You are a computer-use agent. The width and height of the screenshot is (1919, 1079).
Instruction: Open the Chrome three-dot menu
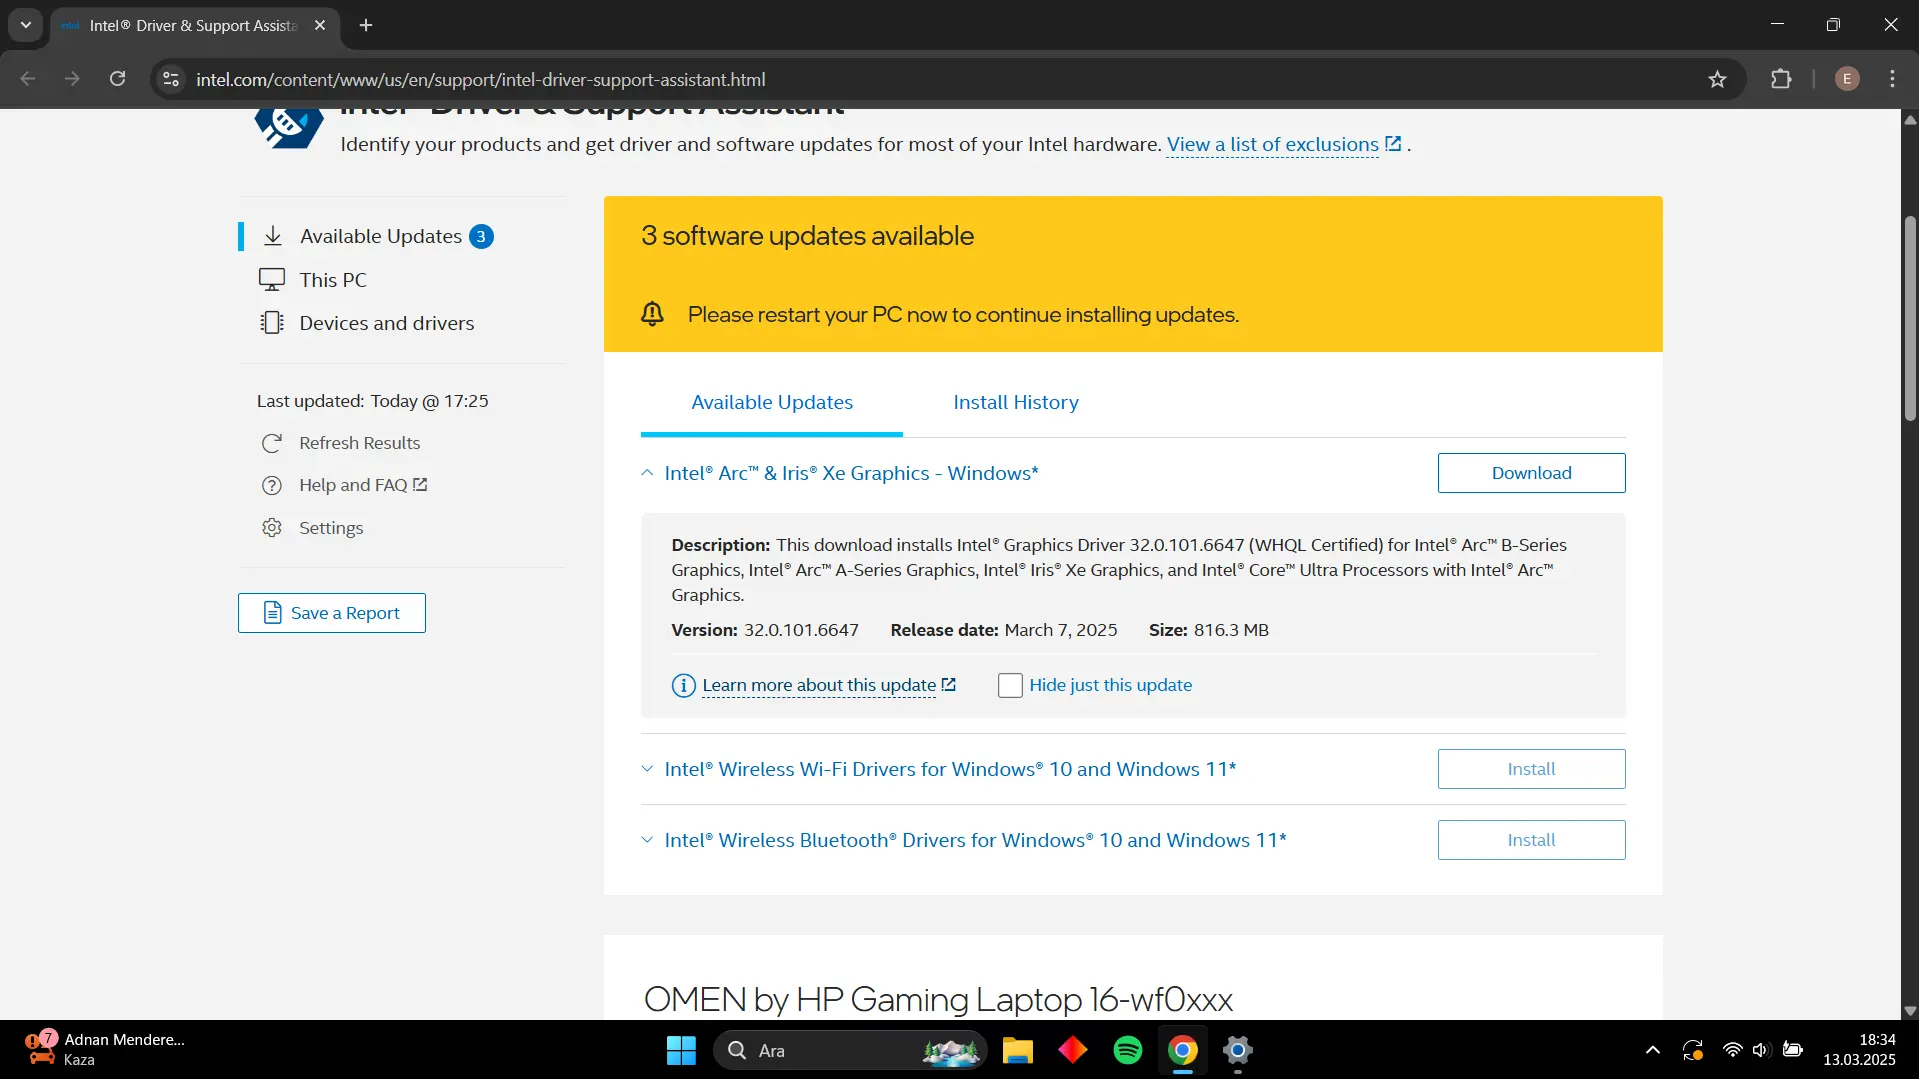click(x=1892, y=79)
